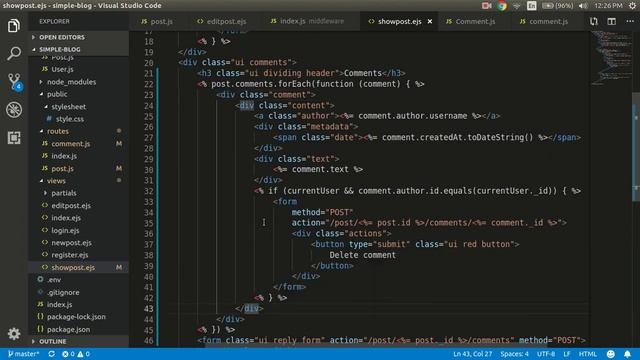Click the compare changes icon in editor toolbar
This screenshot has width=640, height=360.
coord(593,21)
